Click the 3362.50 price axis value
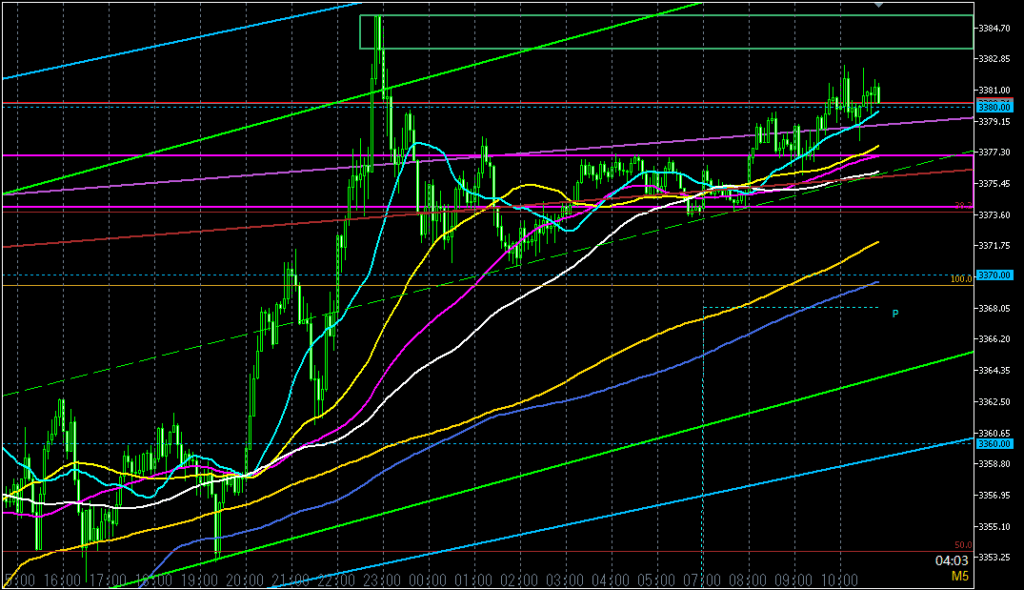 995,401
